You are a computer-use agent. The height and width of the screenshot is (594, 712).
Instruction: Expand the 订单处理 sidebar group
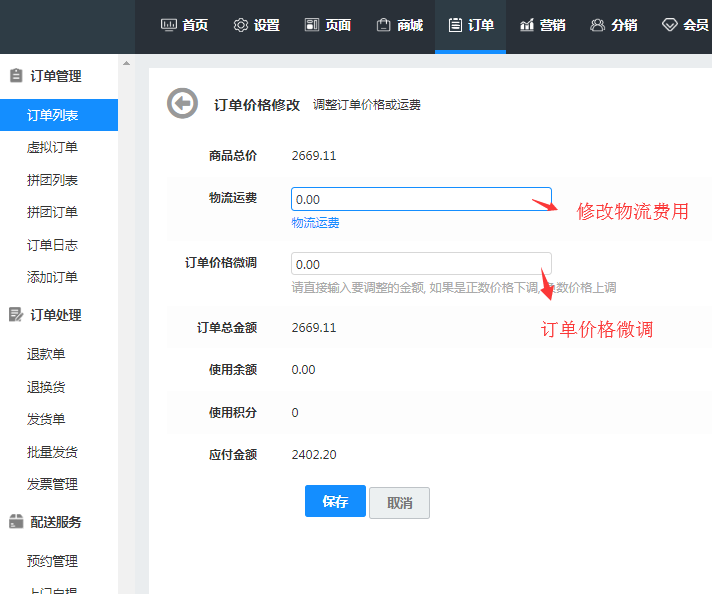[x=56, y=315]
